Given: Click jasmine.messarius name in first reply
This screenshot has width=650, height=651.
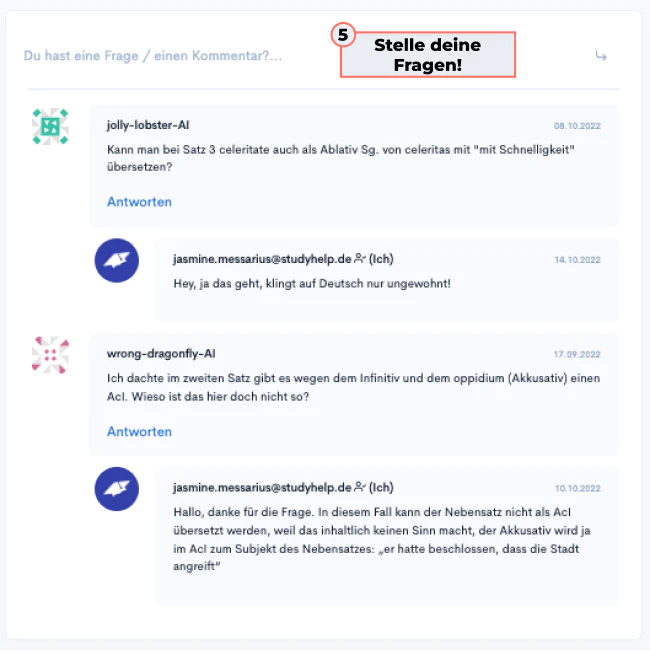Looking at the screenshot, I should click(262, 259).
